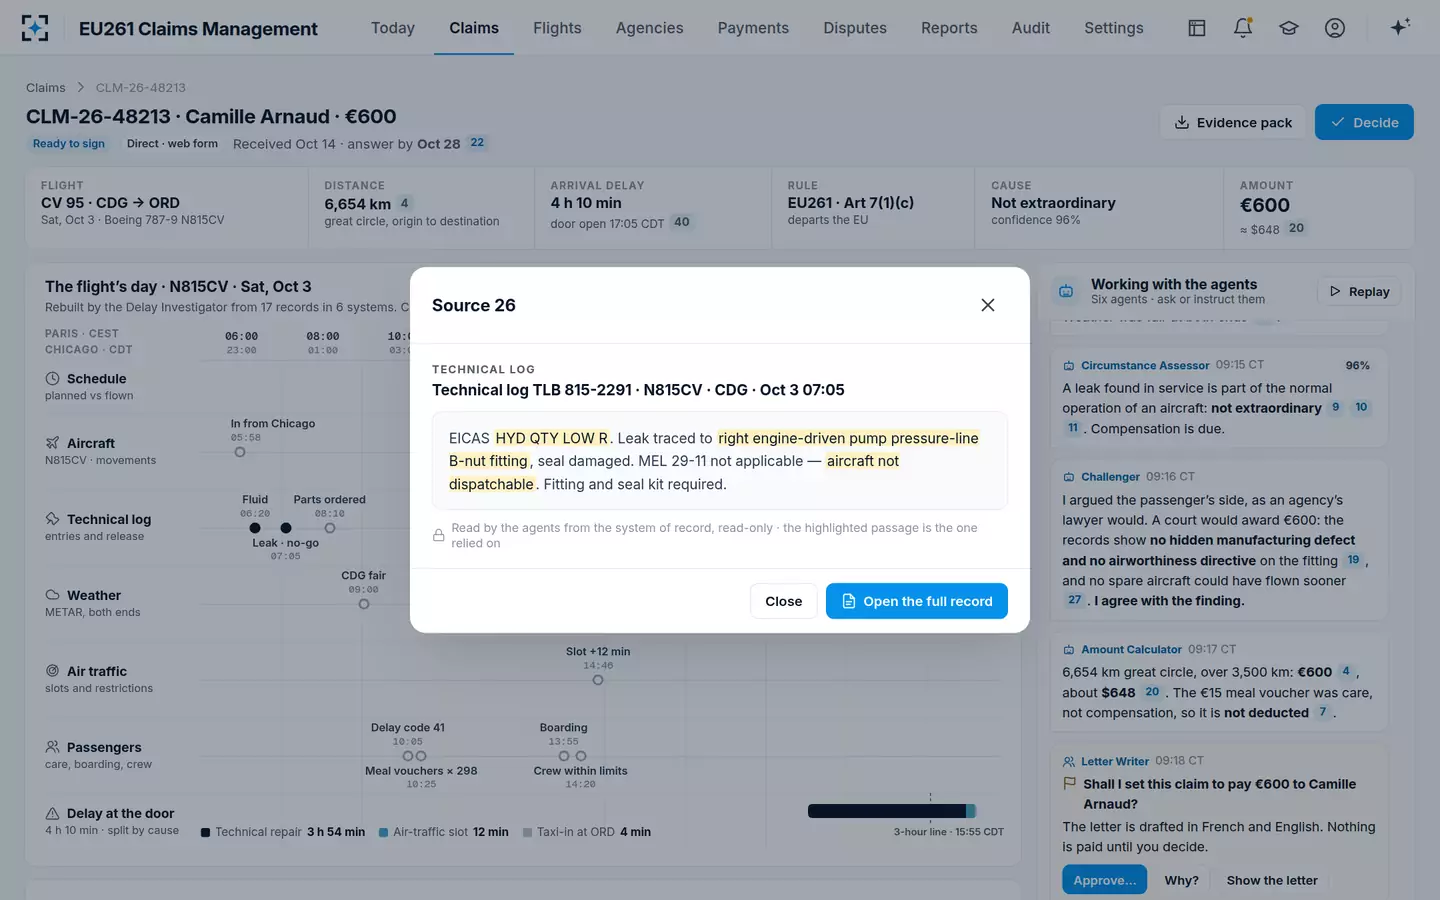Open the Payments tab
The width and height of the screenshot is (1440, 900).
coord(753,28)
